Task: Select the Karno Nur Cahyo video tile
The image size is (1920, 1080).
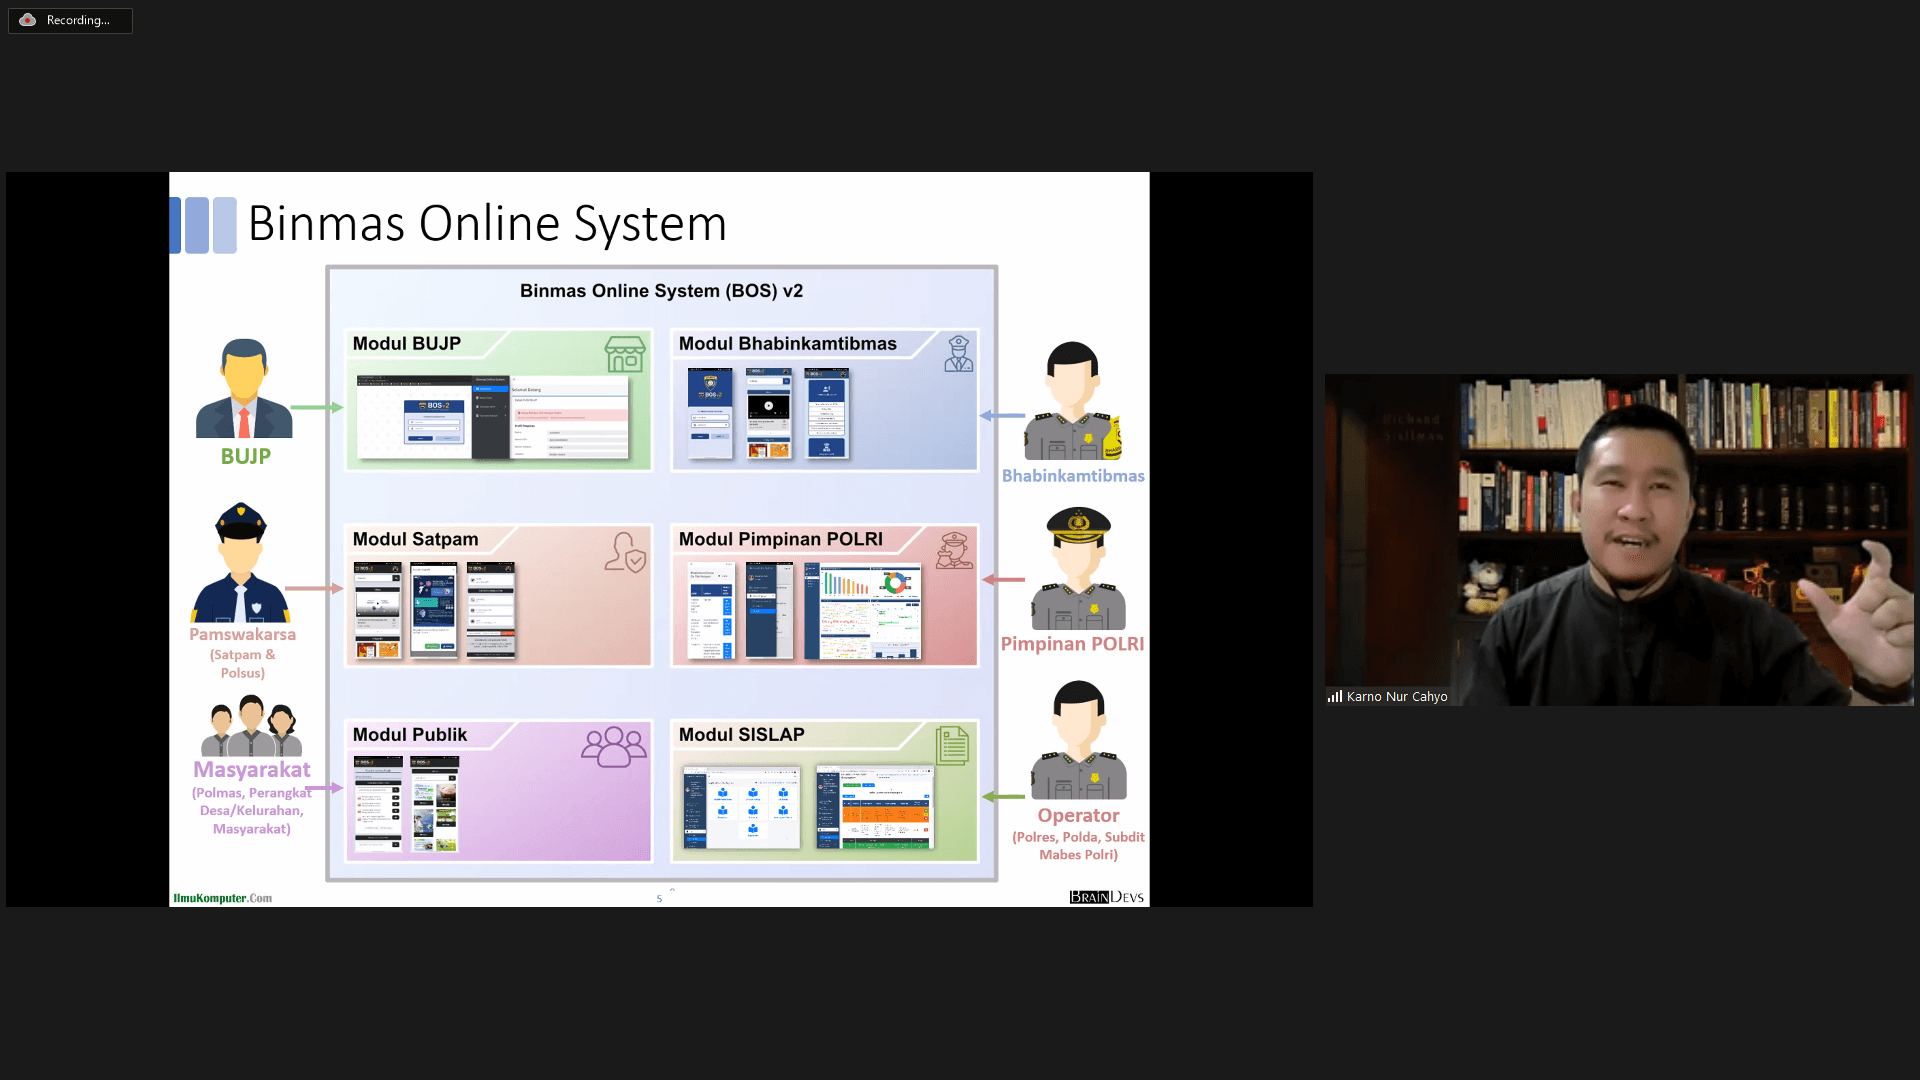Action: tap(1618, 540)
